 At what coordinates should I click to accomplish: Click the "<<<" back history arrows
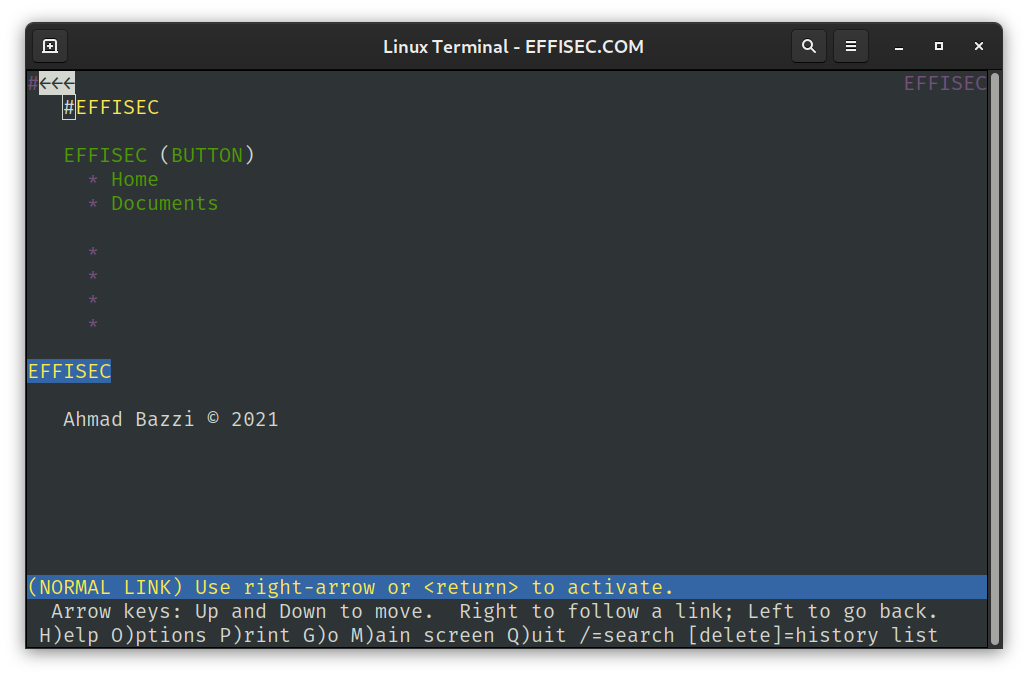[57, 83]
